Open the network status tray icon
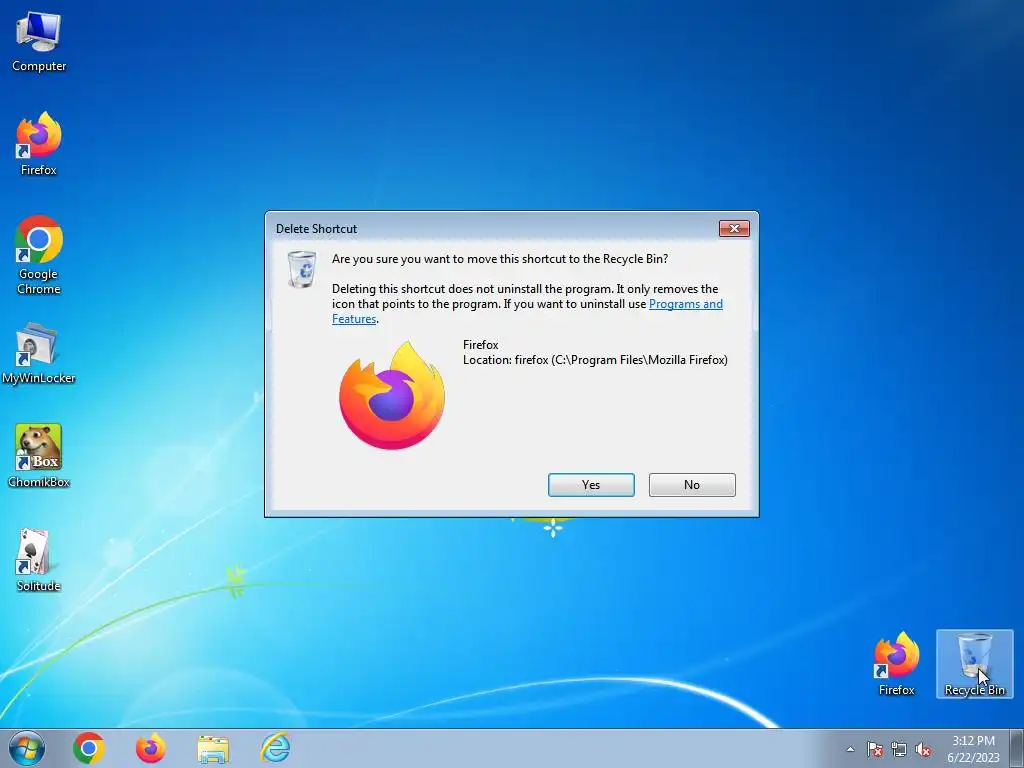 [x=899, y=749]
